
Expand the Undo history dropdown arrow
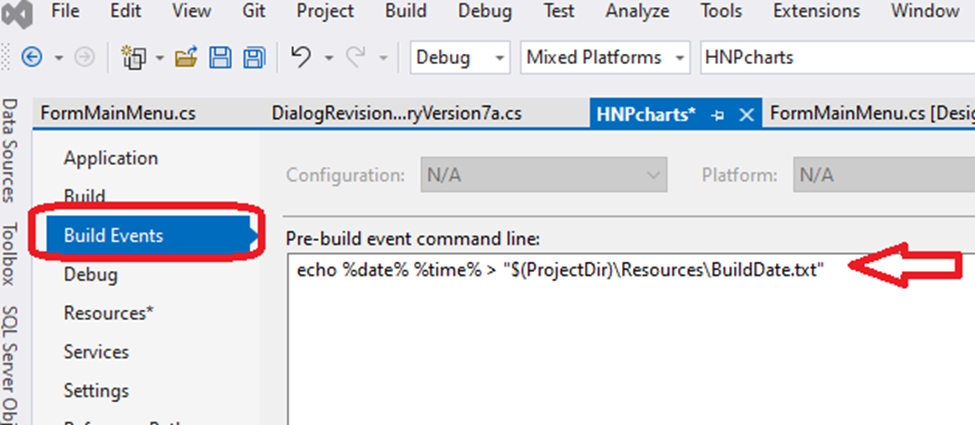pos(328,58)
